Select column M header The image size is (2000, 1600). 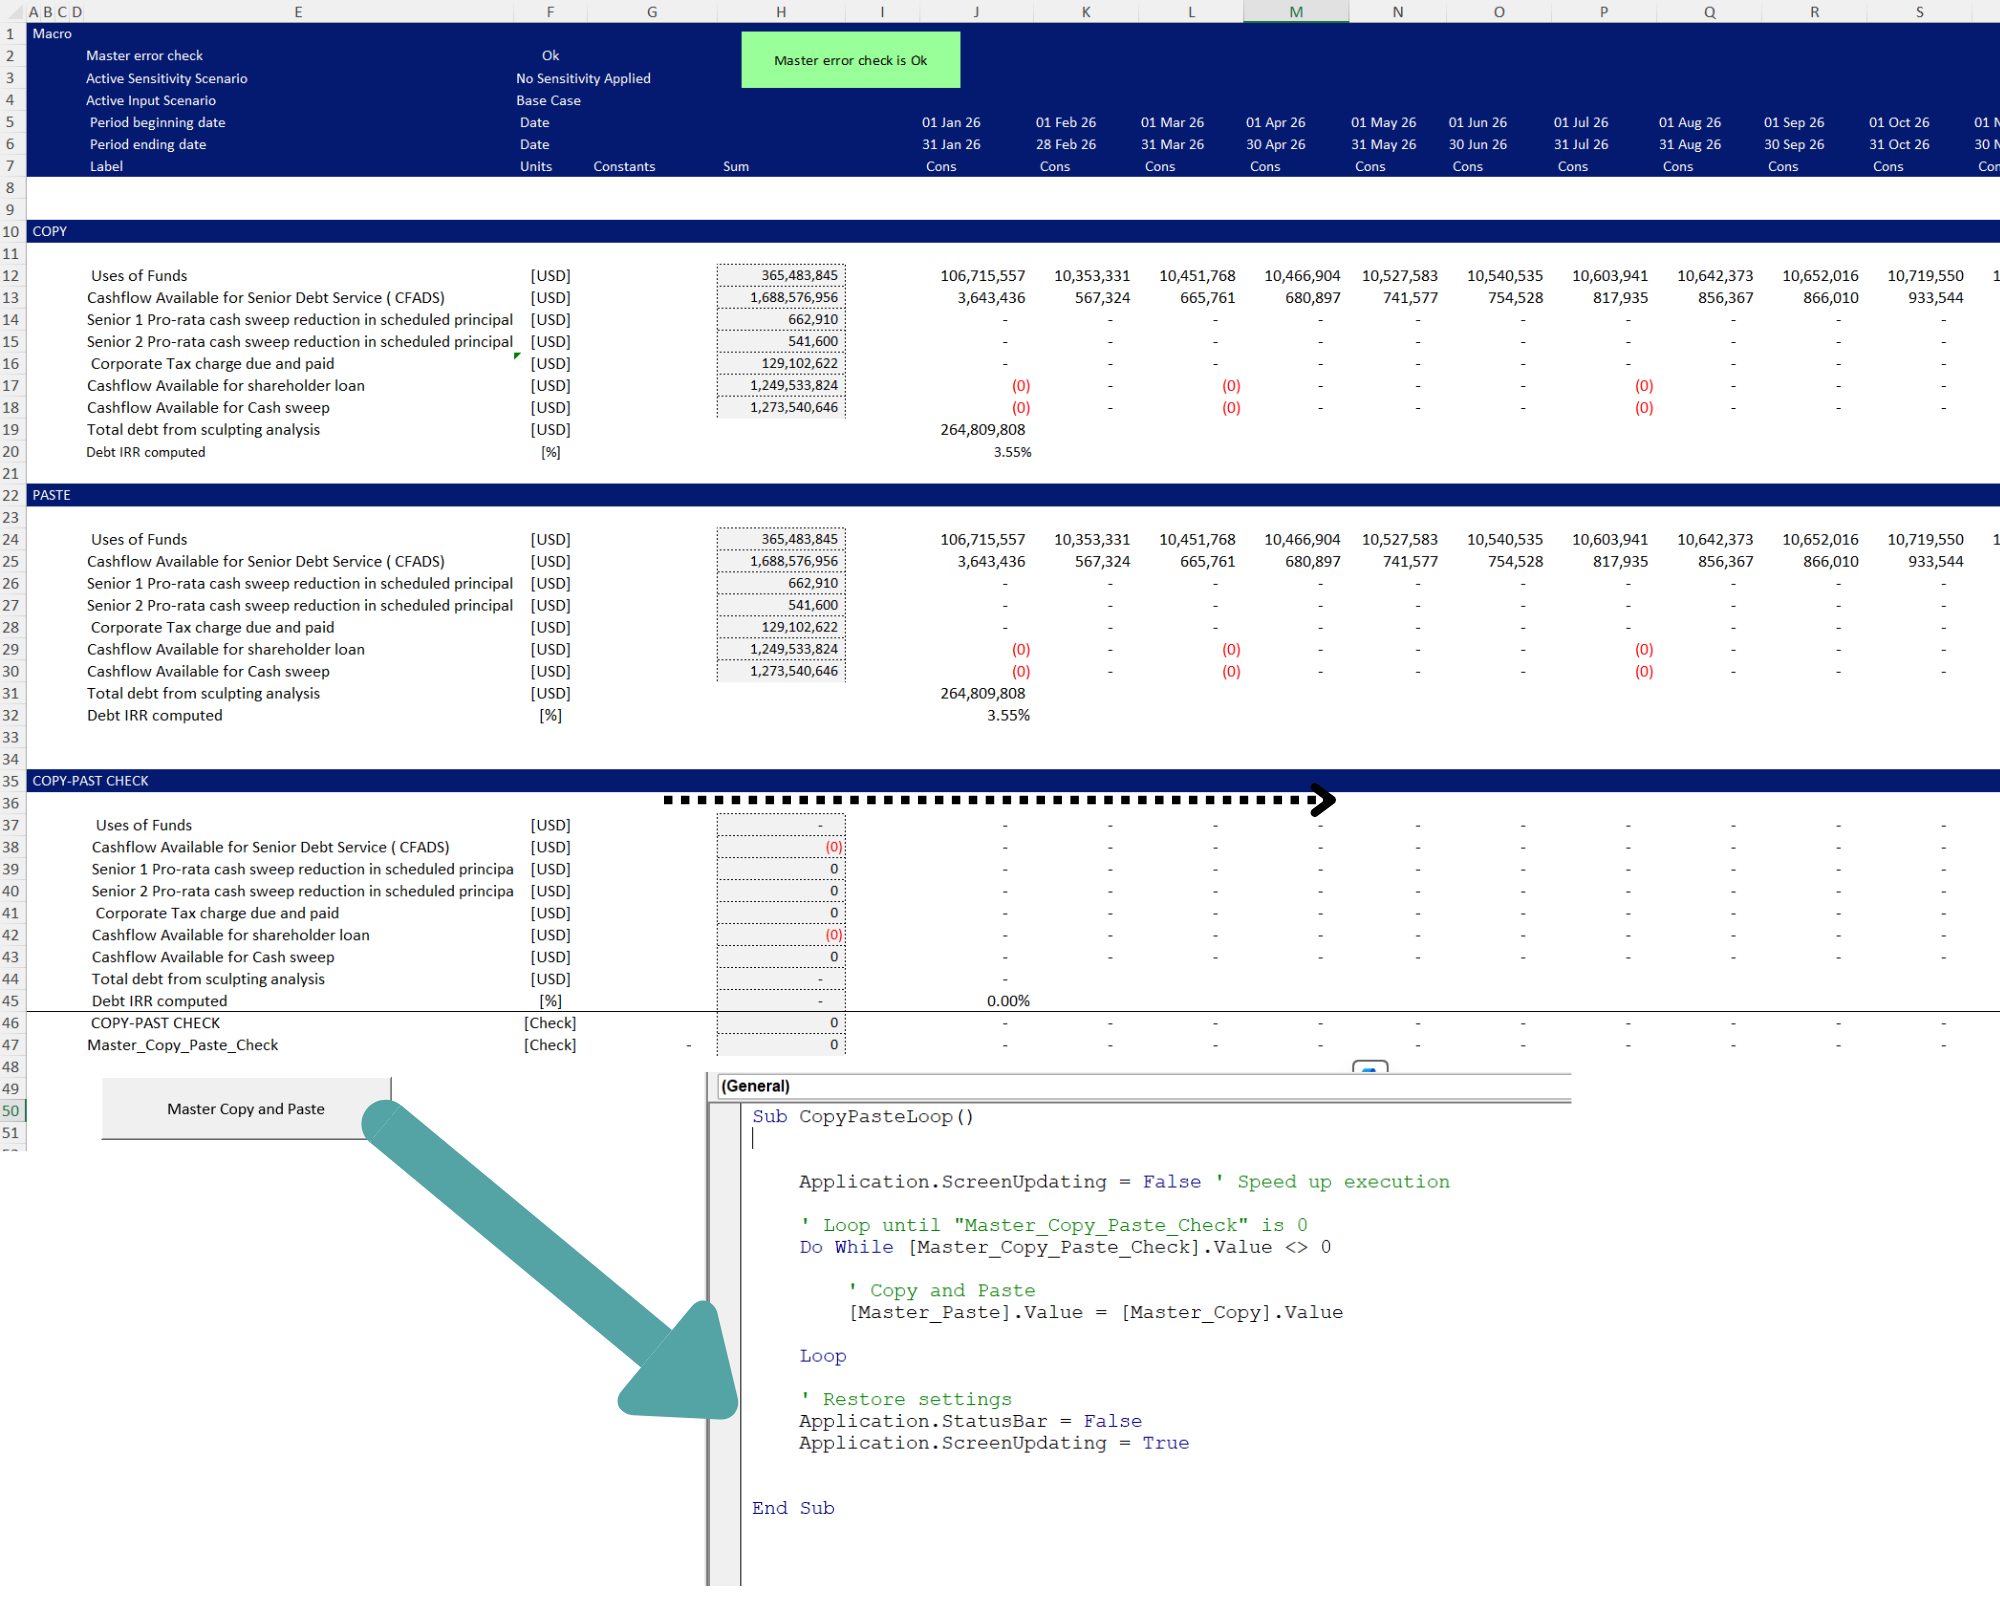[x=1296, y=12]
